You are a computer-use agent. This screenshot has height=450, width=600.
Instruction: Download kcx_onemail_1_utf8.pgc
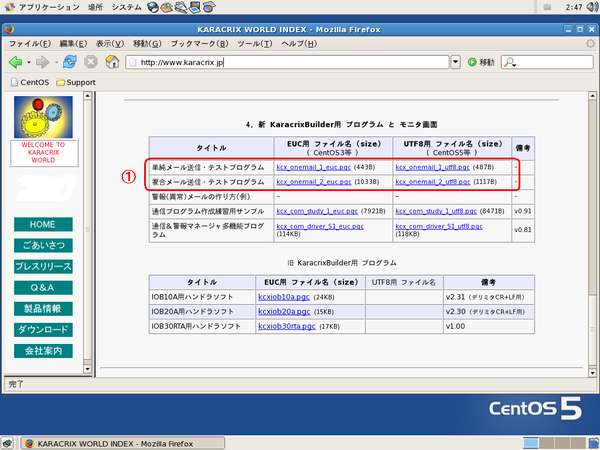pos(432,167)
